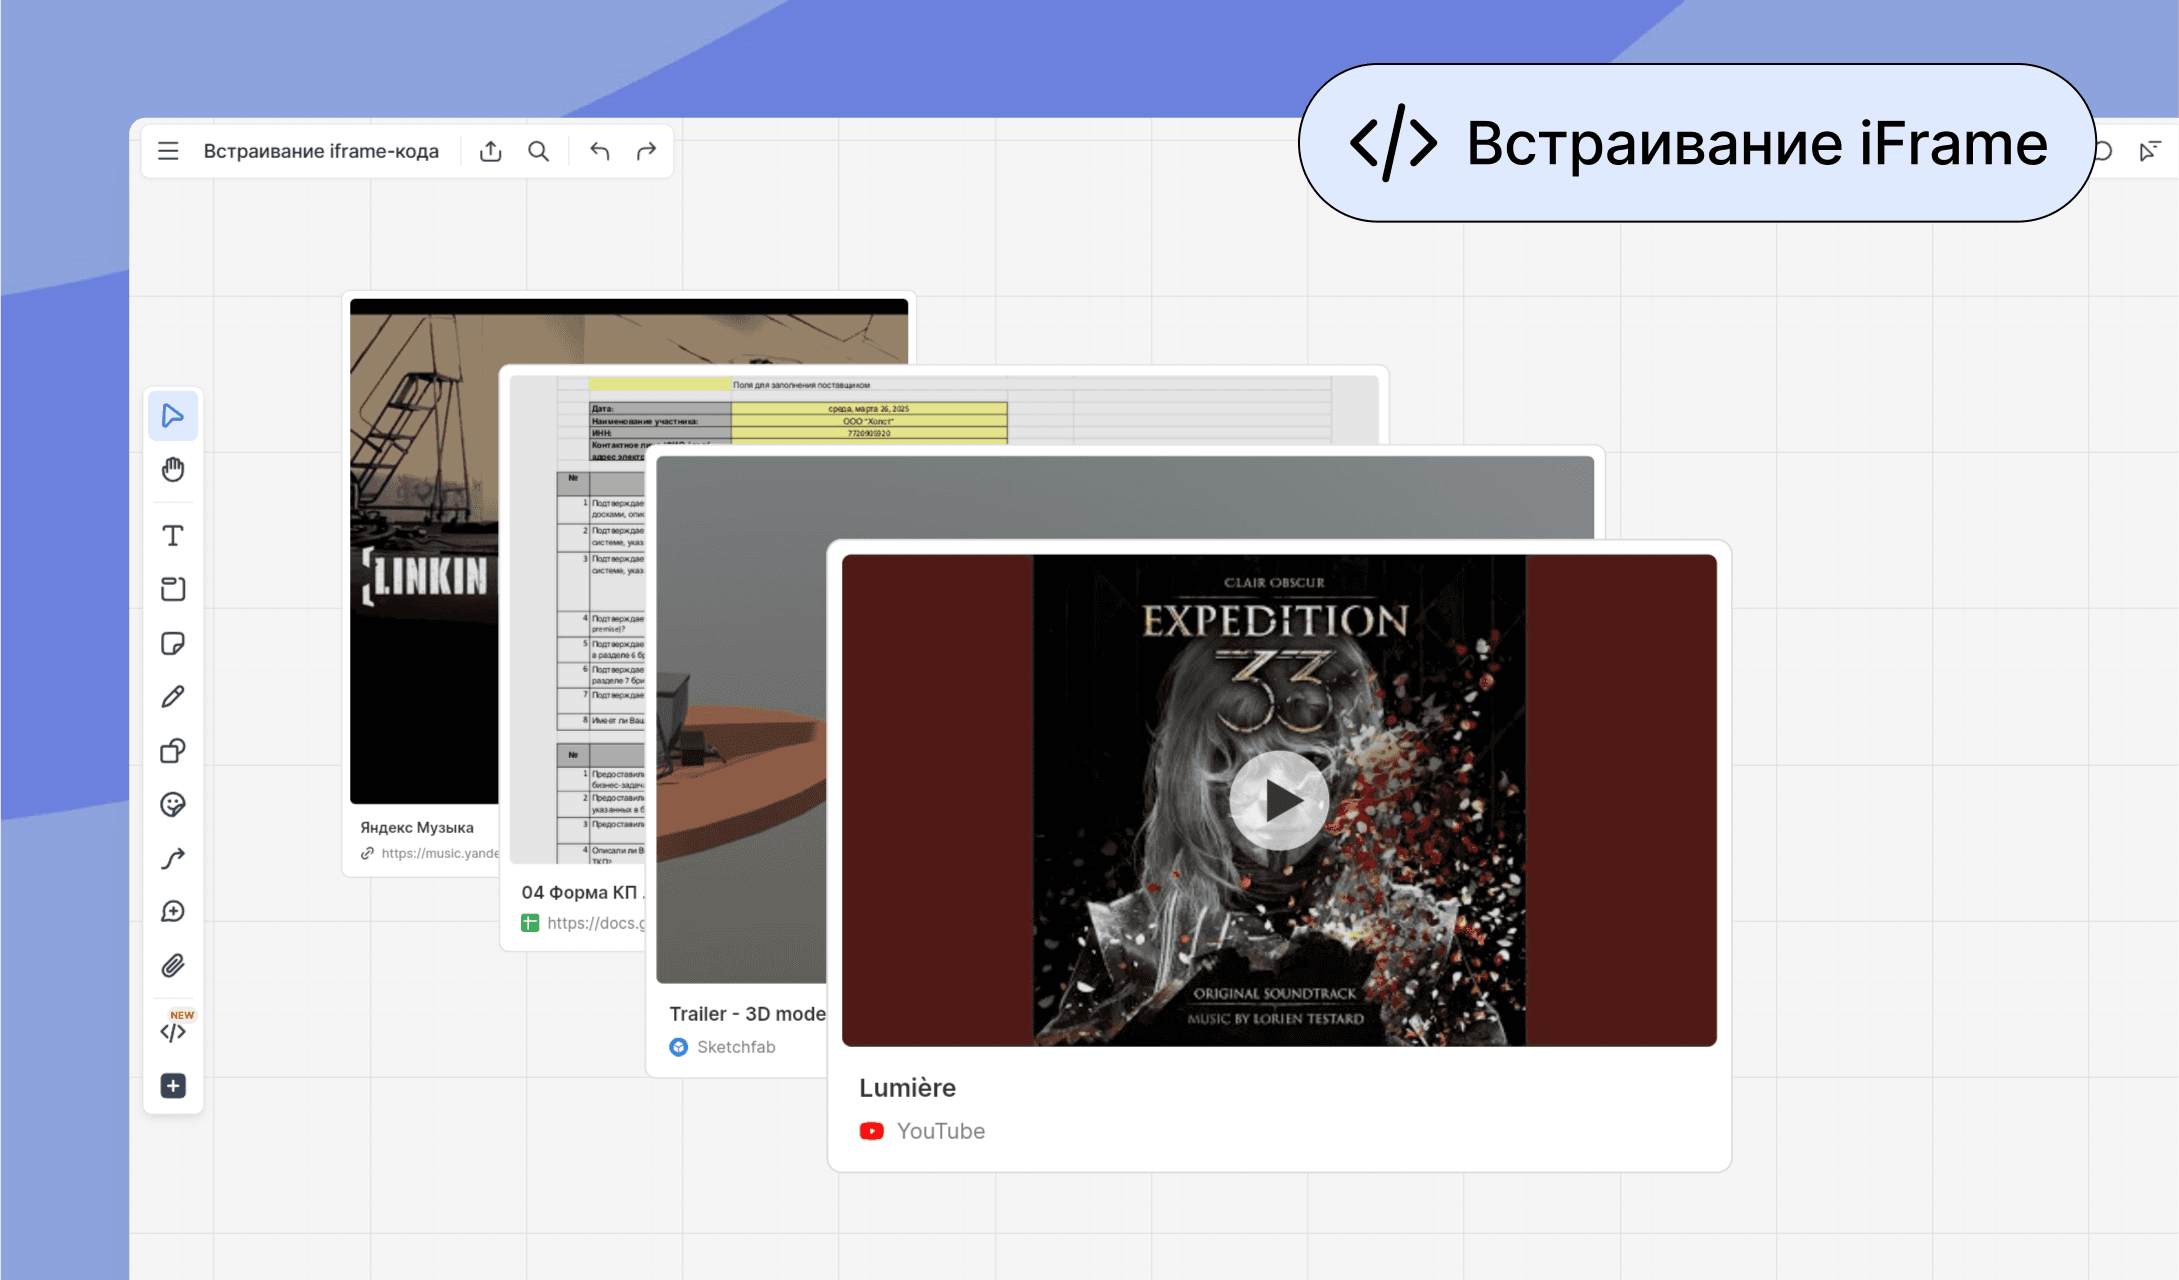2179x1280 pixels.
Task: Click the plus more tools button
Action: (x=173, y=1086)
